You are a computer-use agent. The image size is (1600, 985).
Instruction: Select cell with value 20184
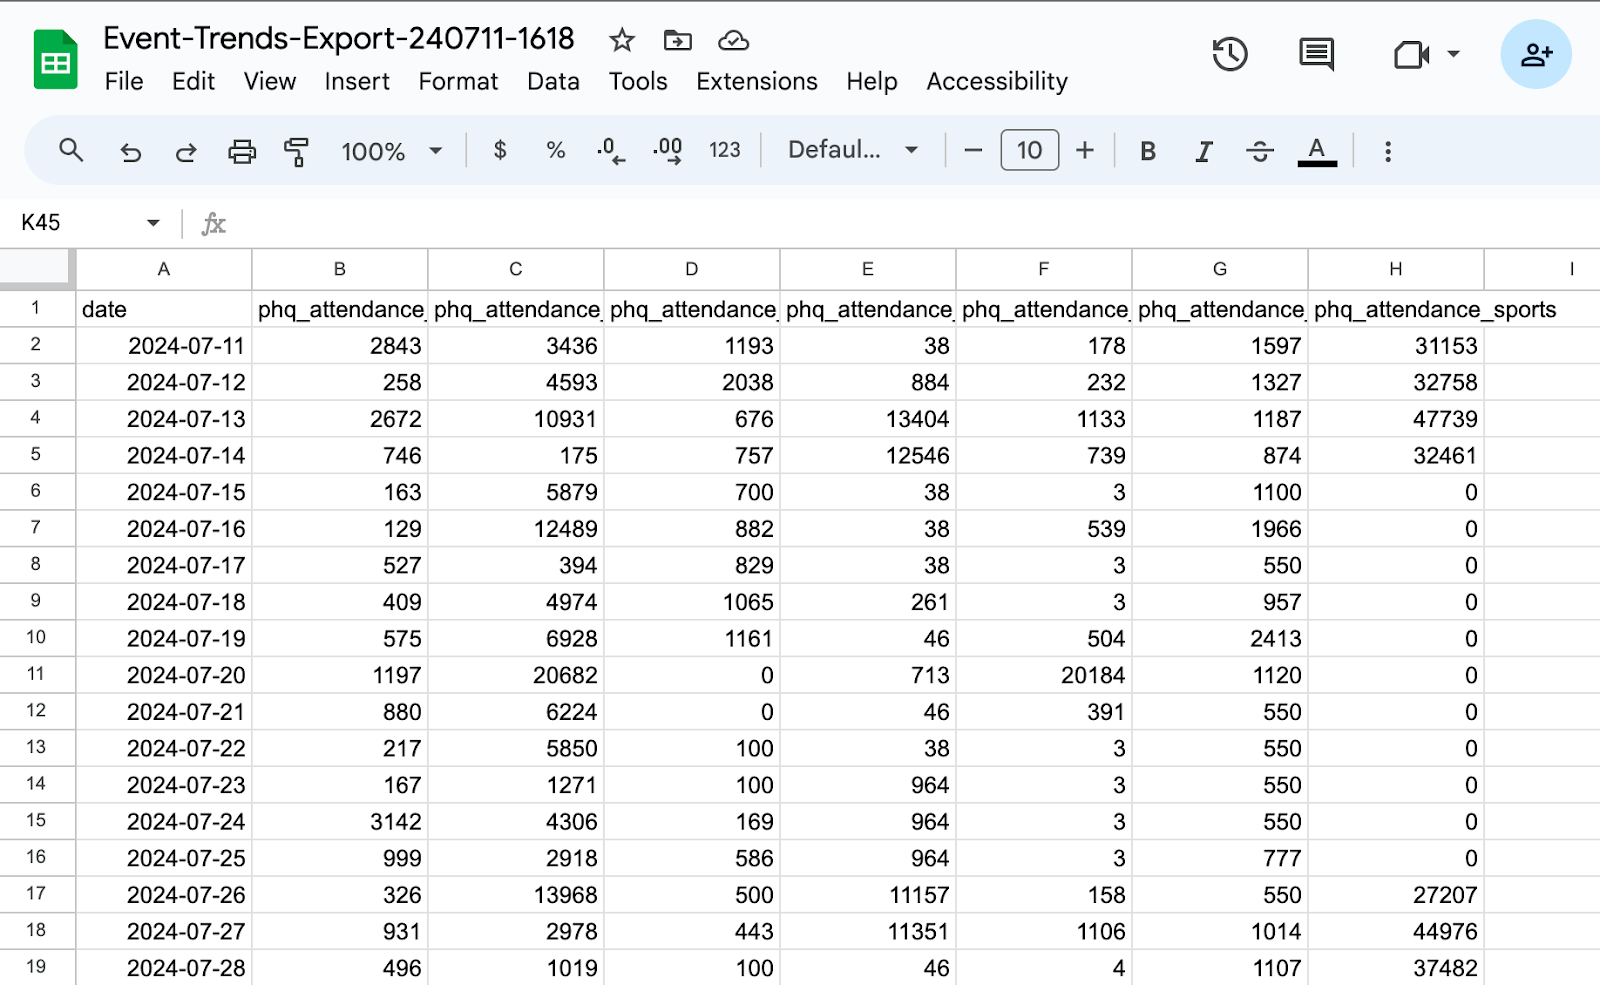(x=1044, y=675)
